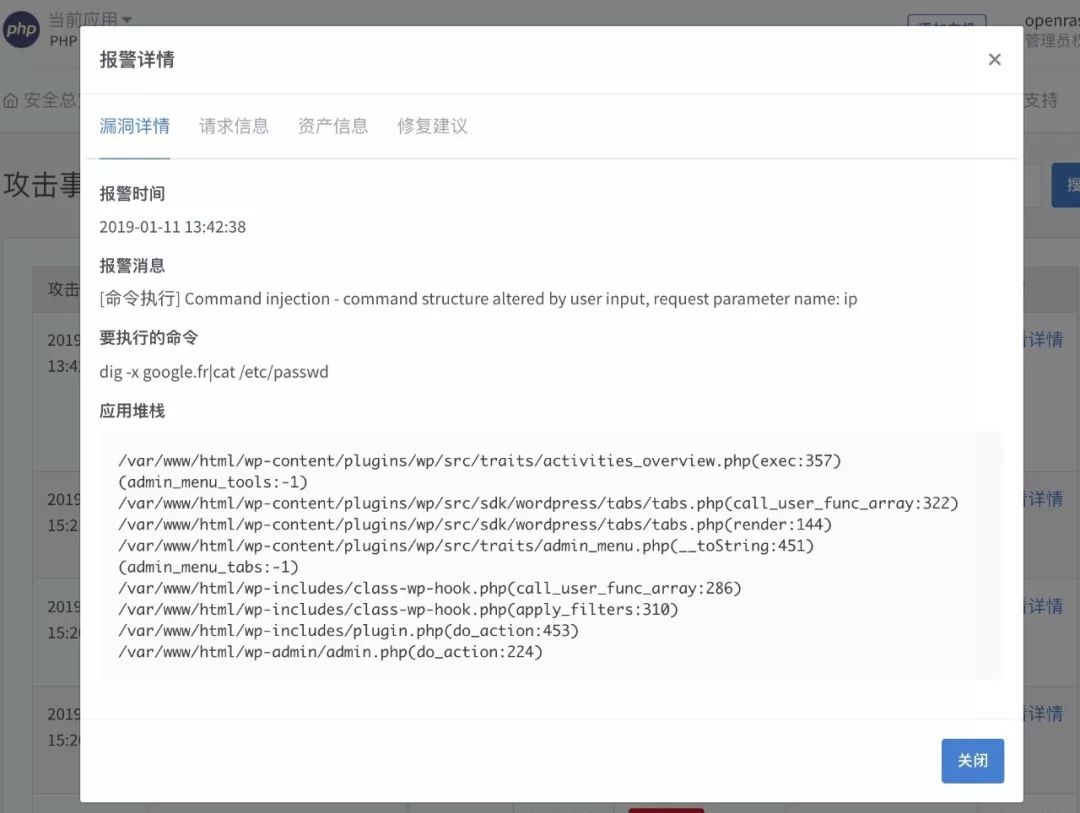Open the 支持 navigation item
The width and height of the screenshot is (1080, 813).
point(1041,100)
